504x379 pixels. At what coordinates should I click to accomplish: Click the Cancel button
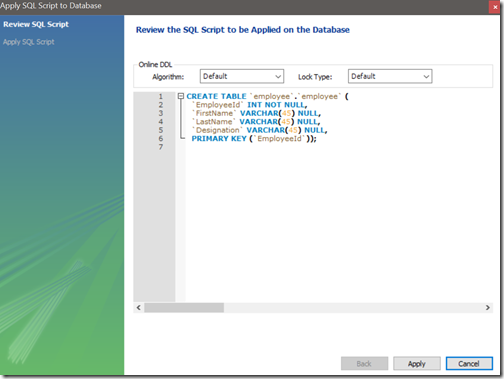click(469, 363)
